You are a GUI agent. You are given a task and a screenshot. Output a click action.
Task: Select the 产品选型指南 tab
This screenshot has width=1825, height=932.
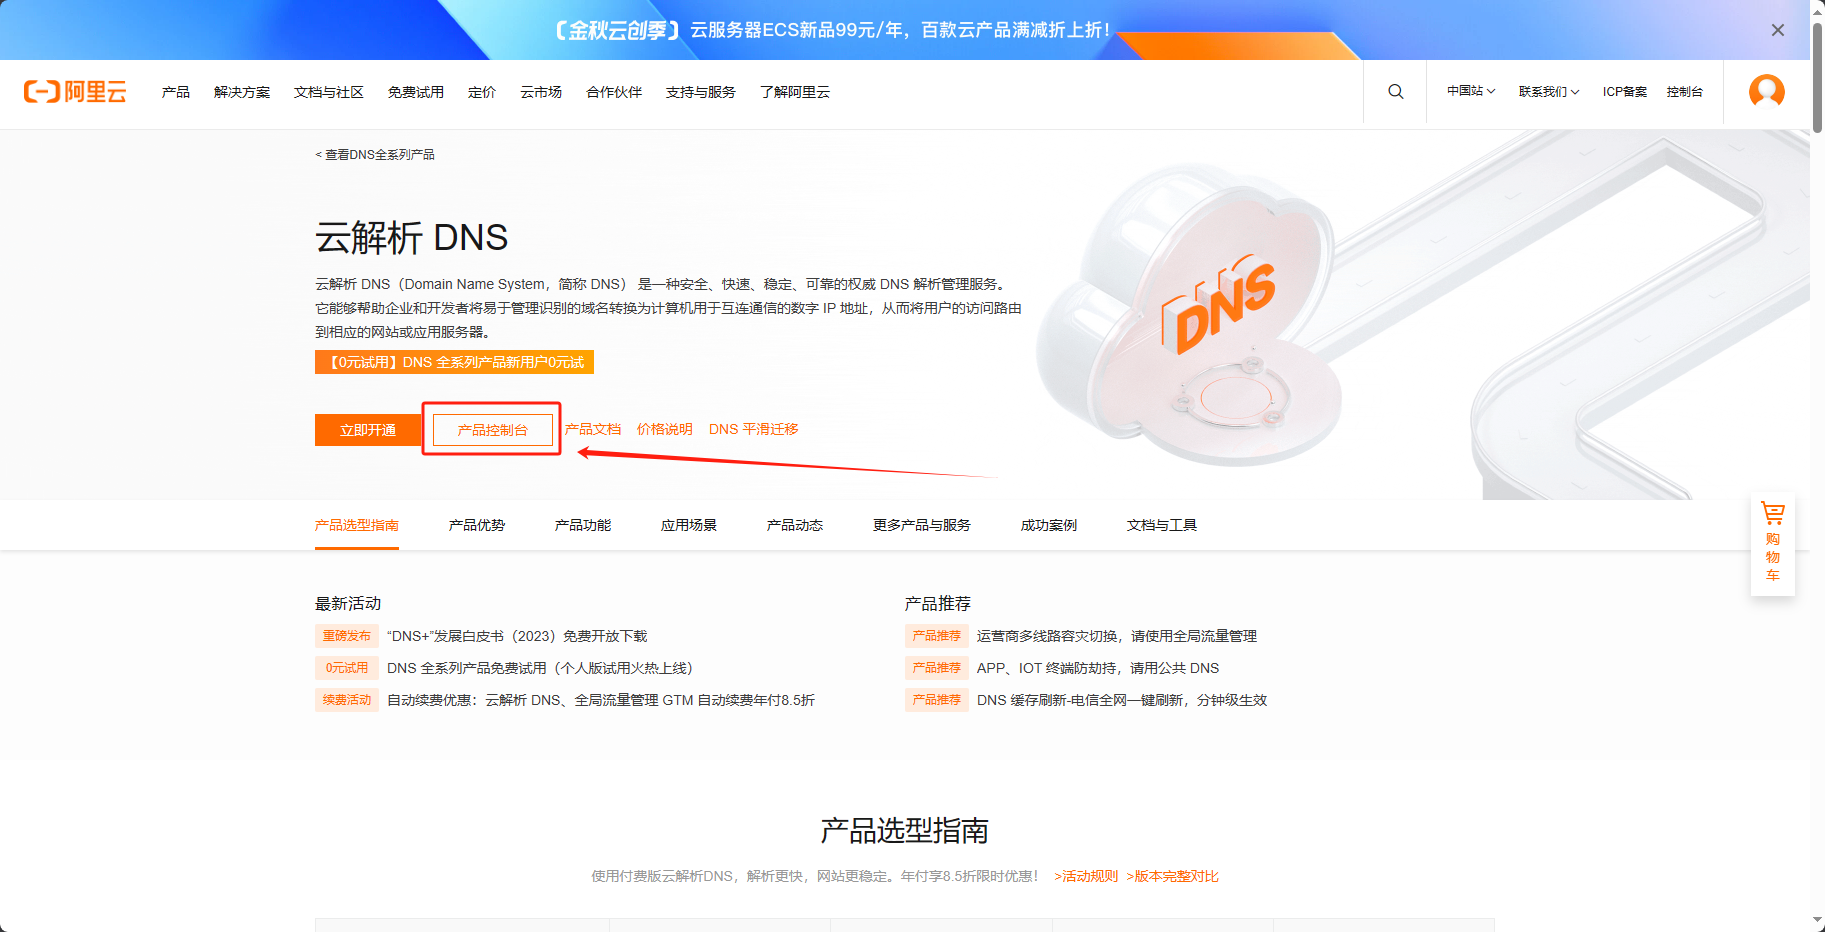[357, 525]
